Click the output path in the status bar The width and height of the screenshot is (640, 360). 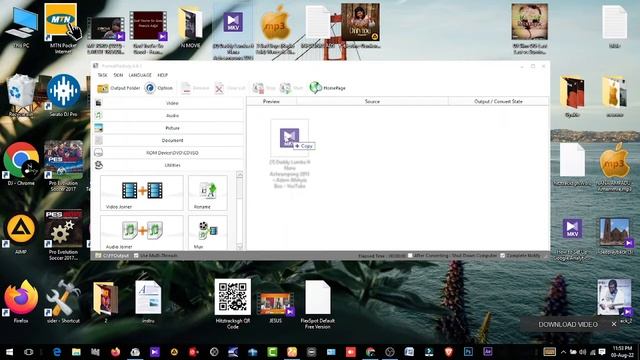[x=112, y=256]
